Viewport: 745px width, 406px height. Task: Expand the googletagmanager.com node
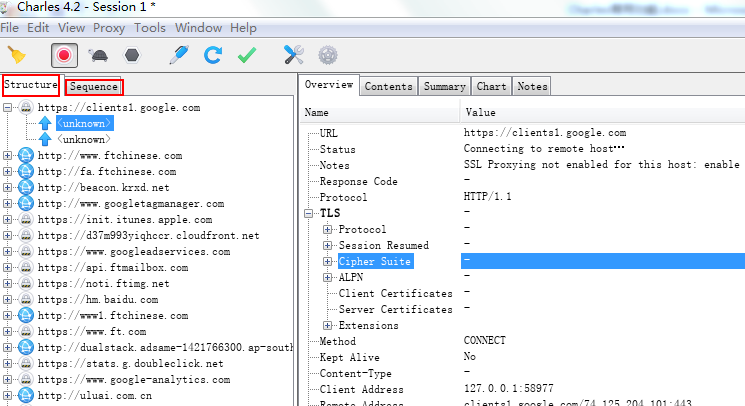pyautogui.click(x=7, y=204)
